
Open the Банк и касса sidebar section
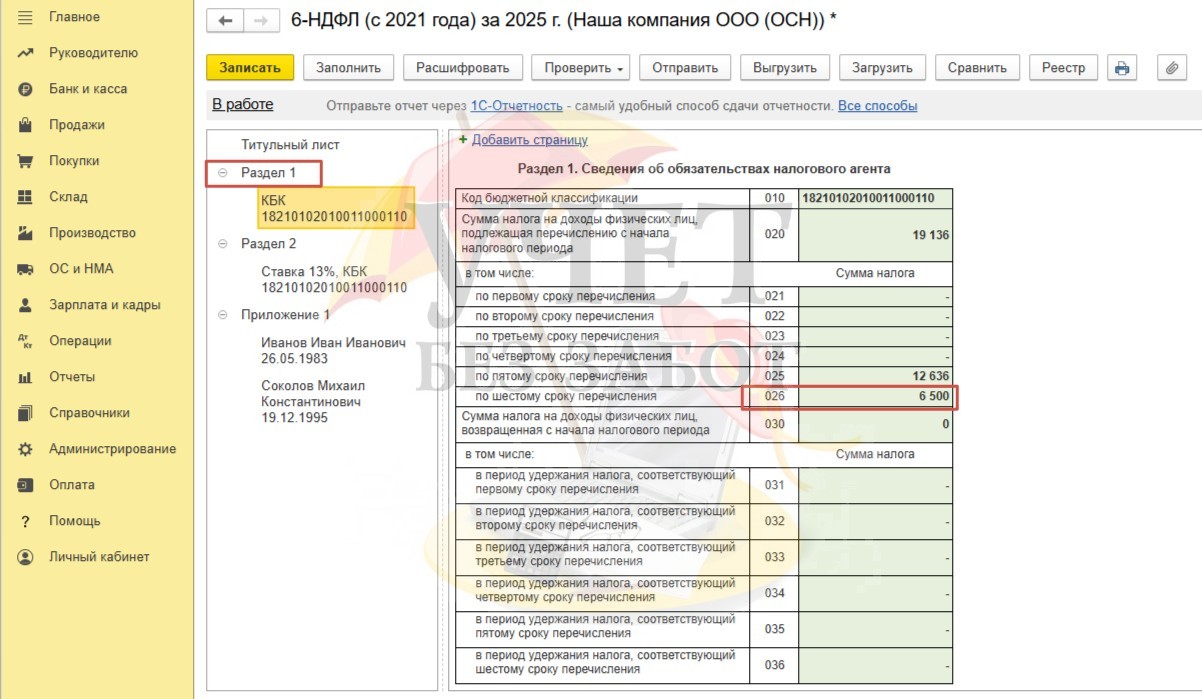pyautogui.click(x=87, y=89)
